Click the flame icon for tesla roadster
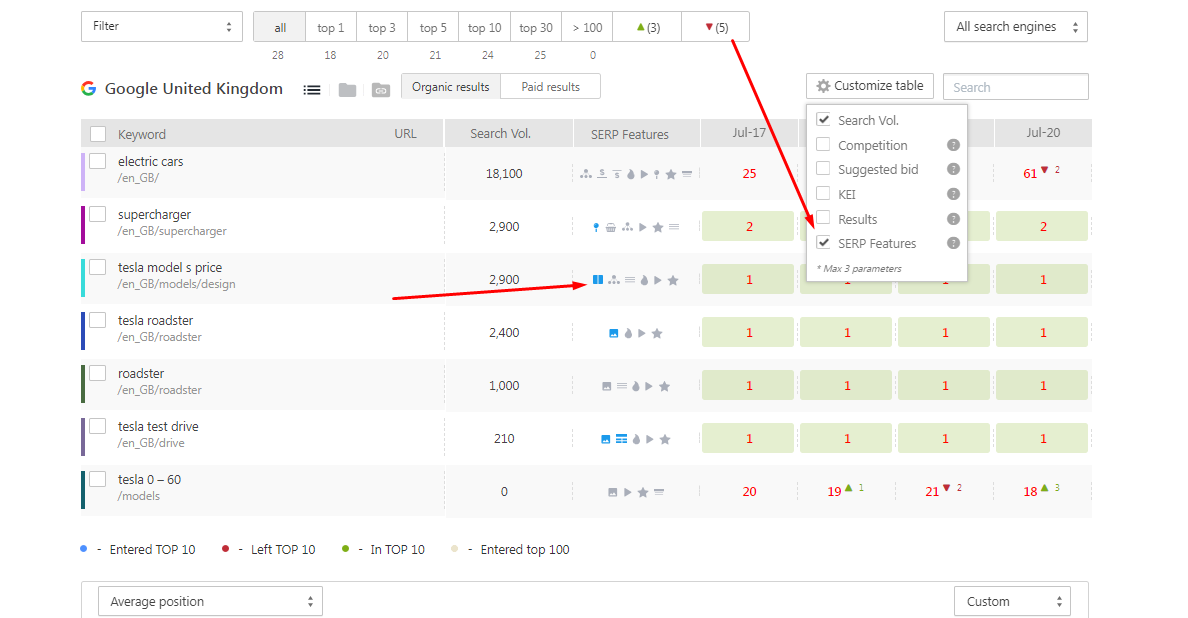 click(628, 333)
